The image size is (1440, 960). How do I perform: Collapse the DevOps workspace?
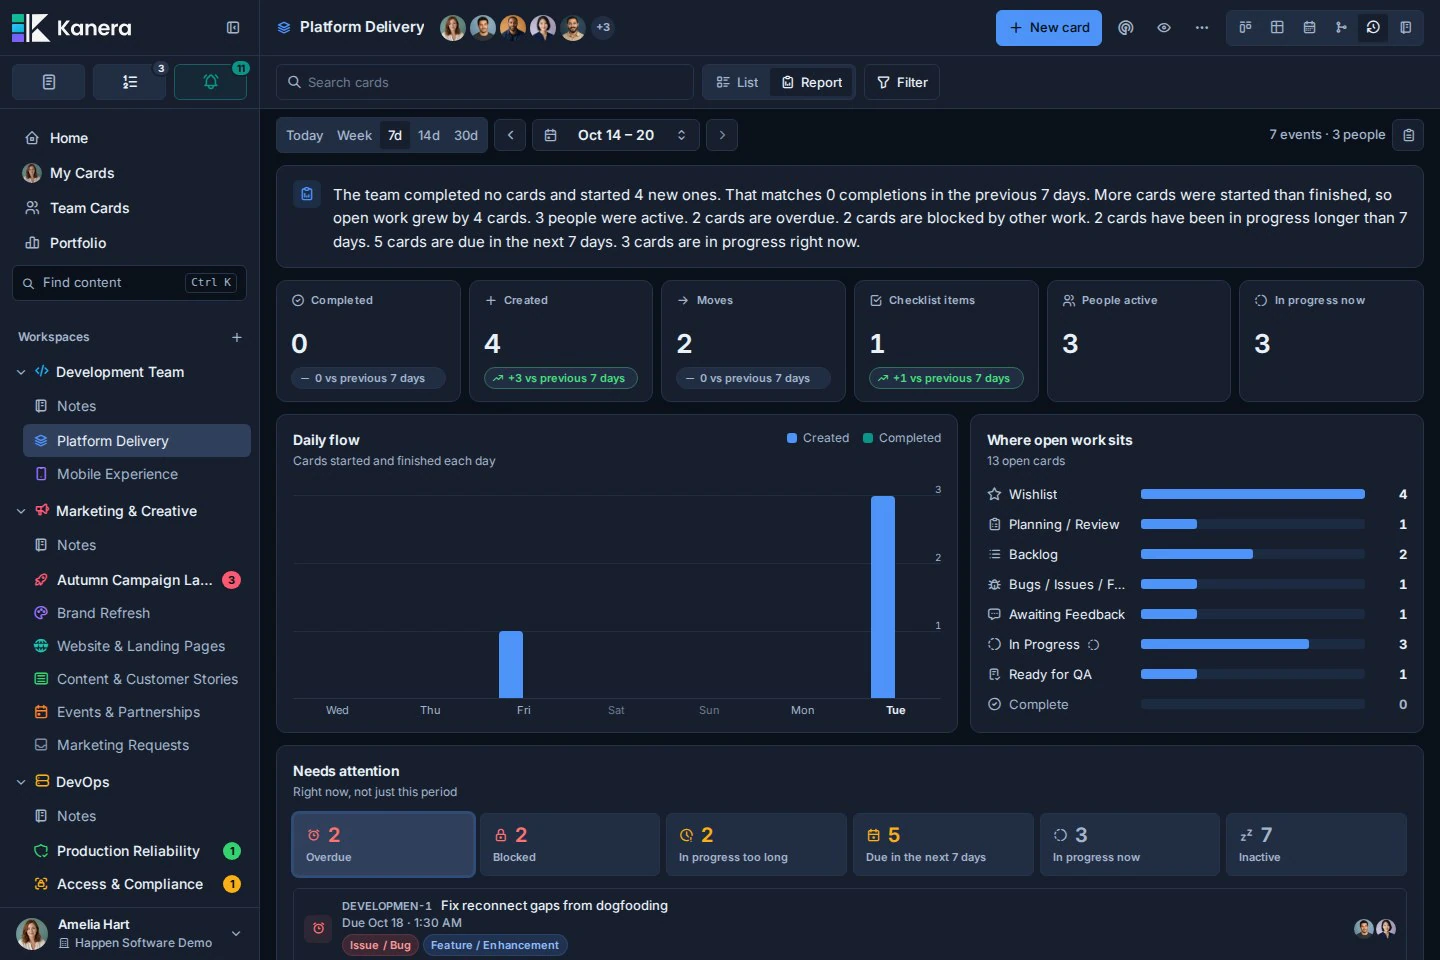21,782
